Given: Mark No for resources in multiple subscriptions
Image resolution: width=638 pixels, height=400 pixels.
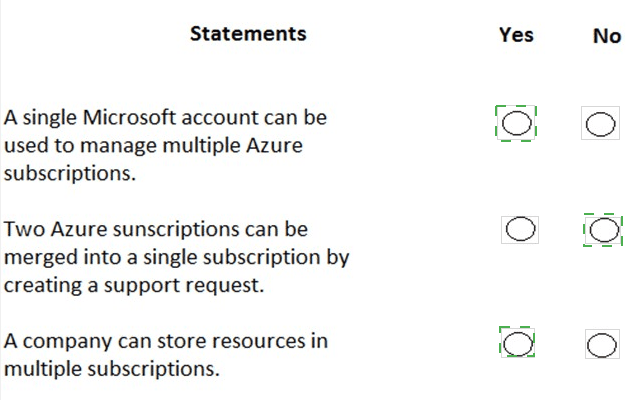Looking at the screenshot, I should [601, 346].
